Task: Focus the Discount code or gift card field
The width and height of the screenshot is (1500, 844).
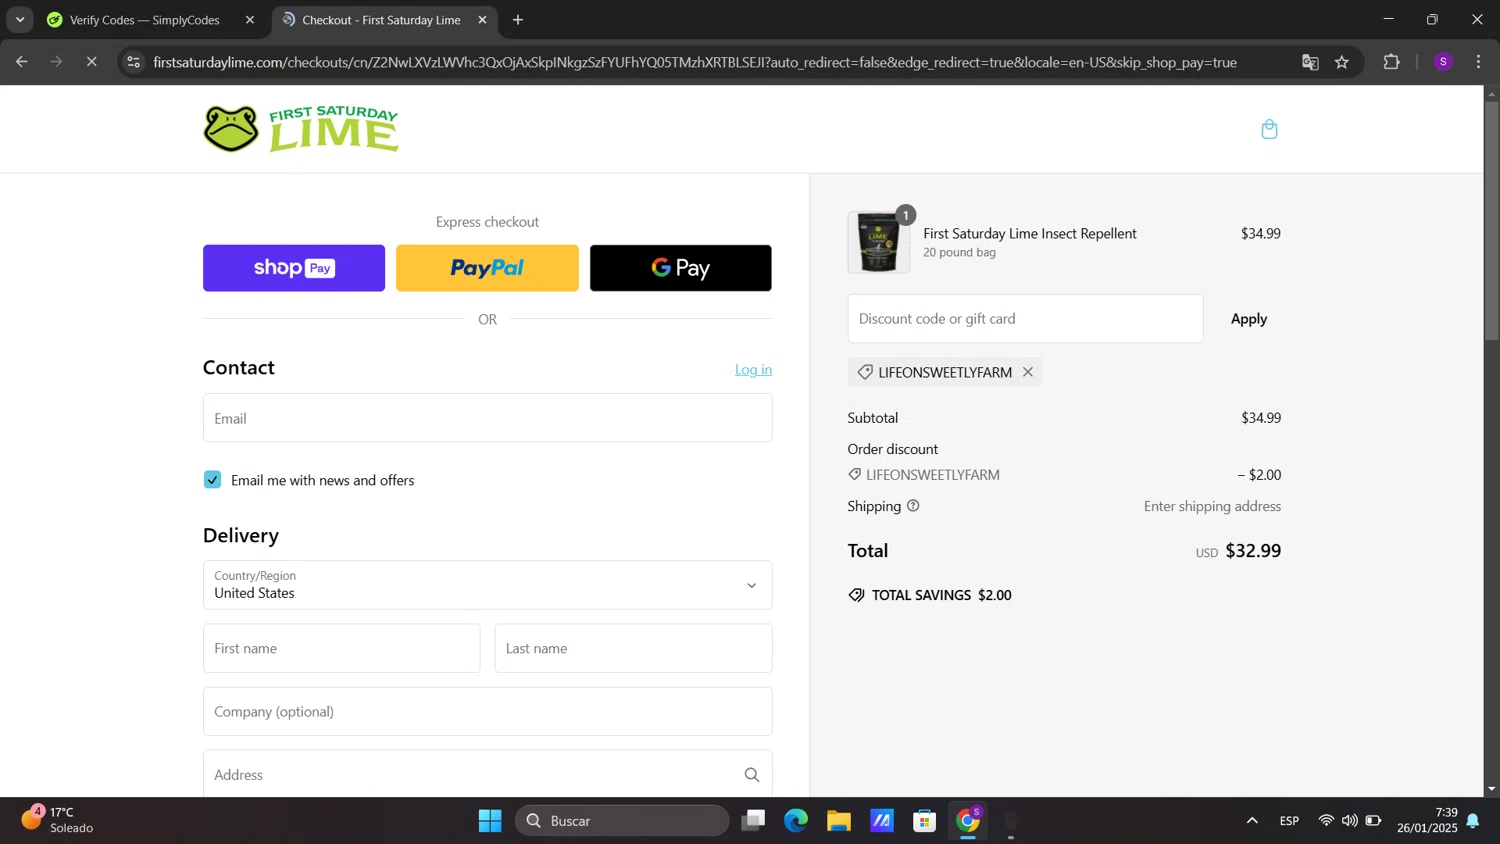Action: point(1025,319)
